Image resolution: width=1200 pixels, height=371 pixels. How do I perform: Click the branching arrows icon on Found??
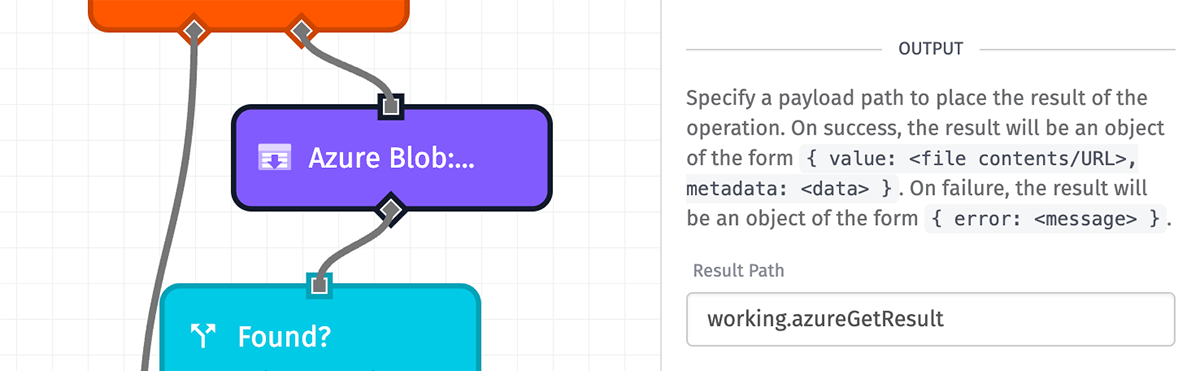coord(204,337)
